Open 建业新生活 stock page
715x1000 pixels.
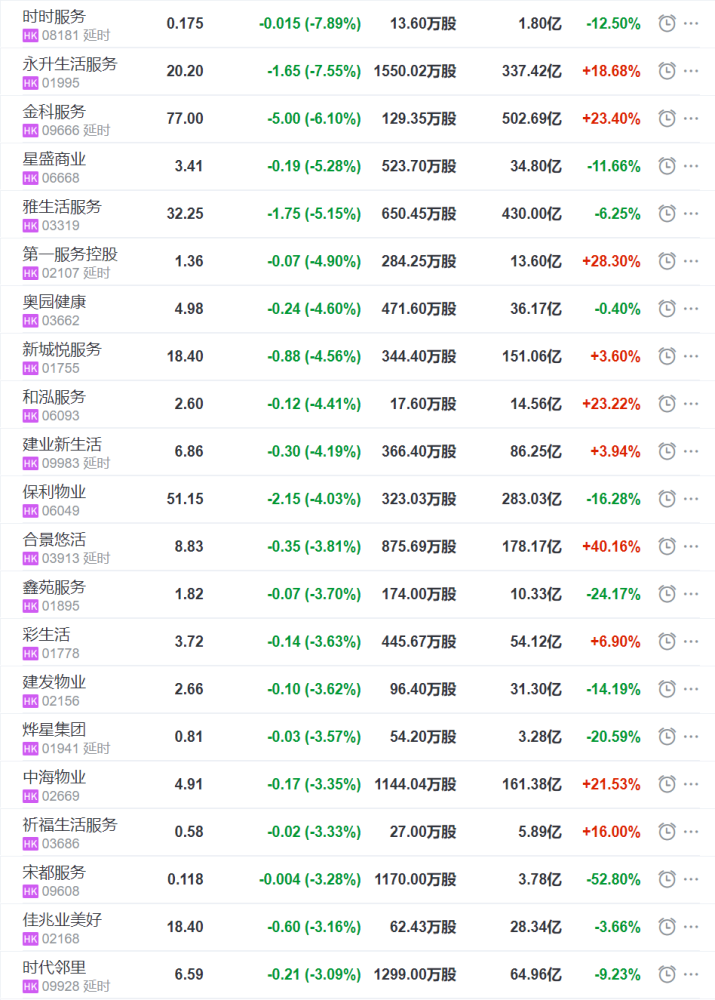click(62, 444)
